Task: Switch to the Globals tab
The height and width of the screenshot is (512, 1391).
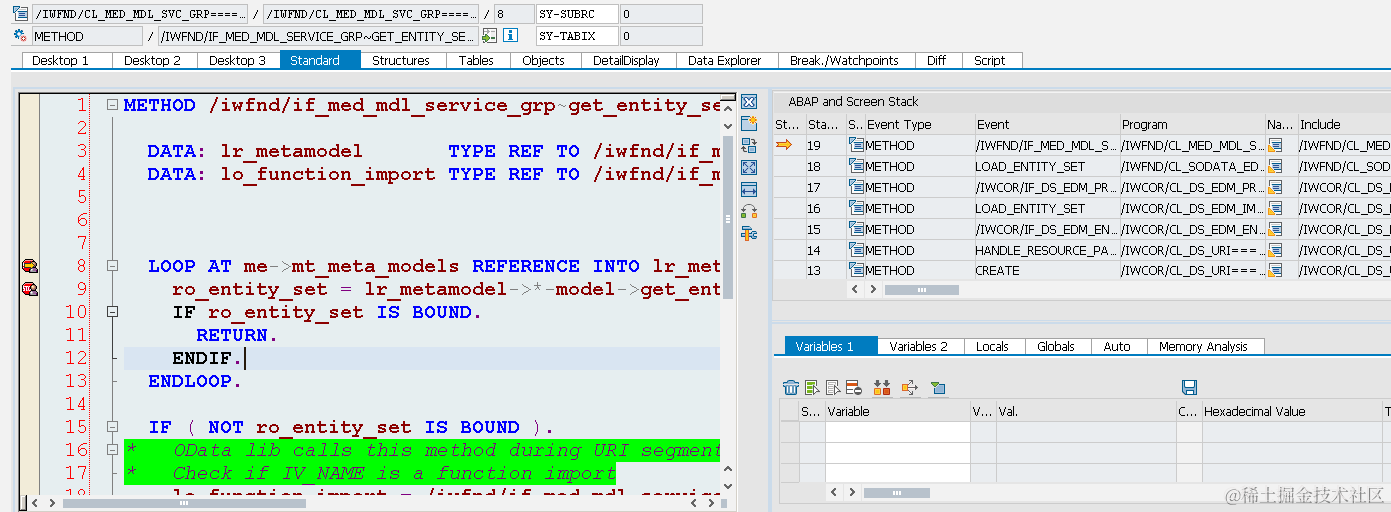Action: click(x=1056, y=346)
